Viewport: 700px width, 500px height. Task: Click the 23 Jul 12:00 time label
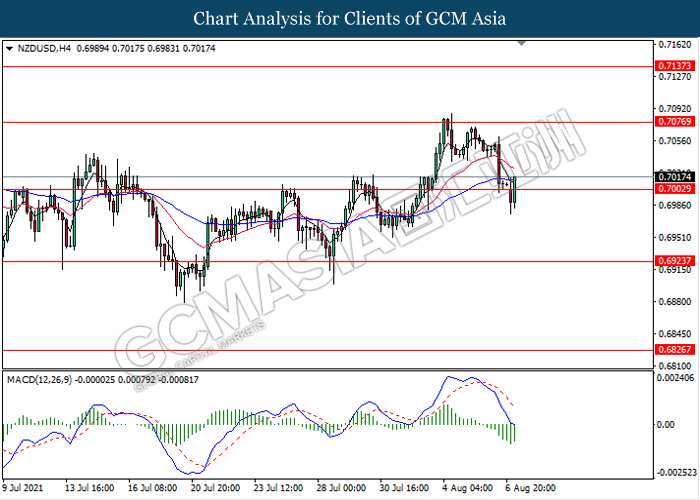click(278, 488)
